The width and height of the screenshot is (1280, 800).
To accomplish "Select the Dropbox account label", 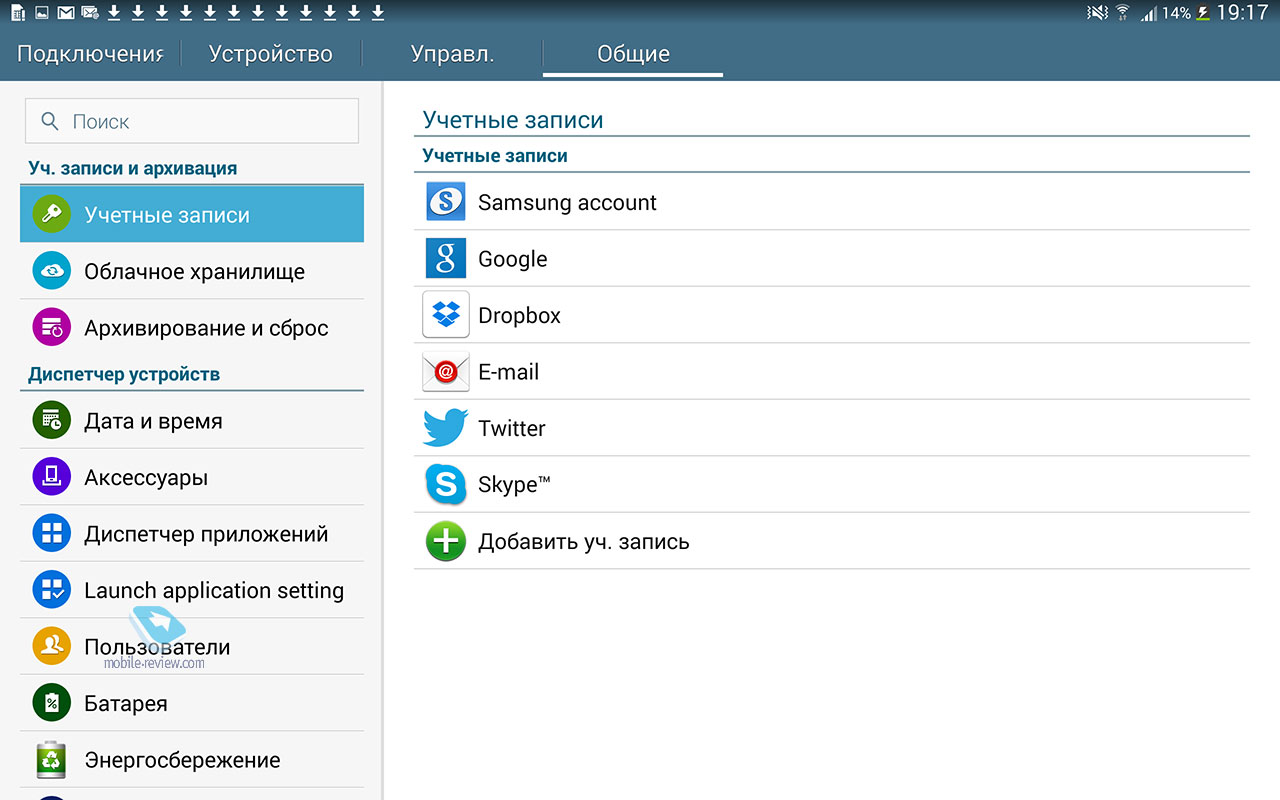I will pyautogui.click(x=519, y=315).
